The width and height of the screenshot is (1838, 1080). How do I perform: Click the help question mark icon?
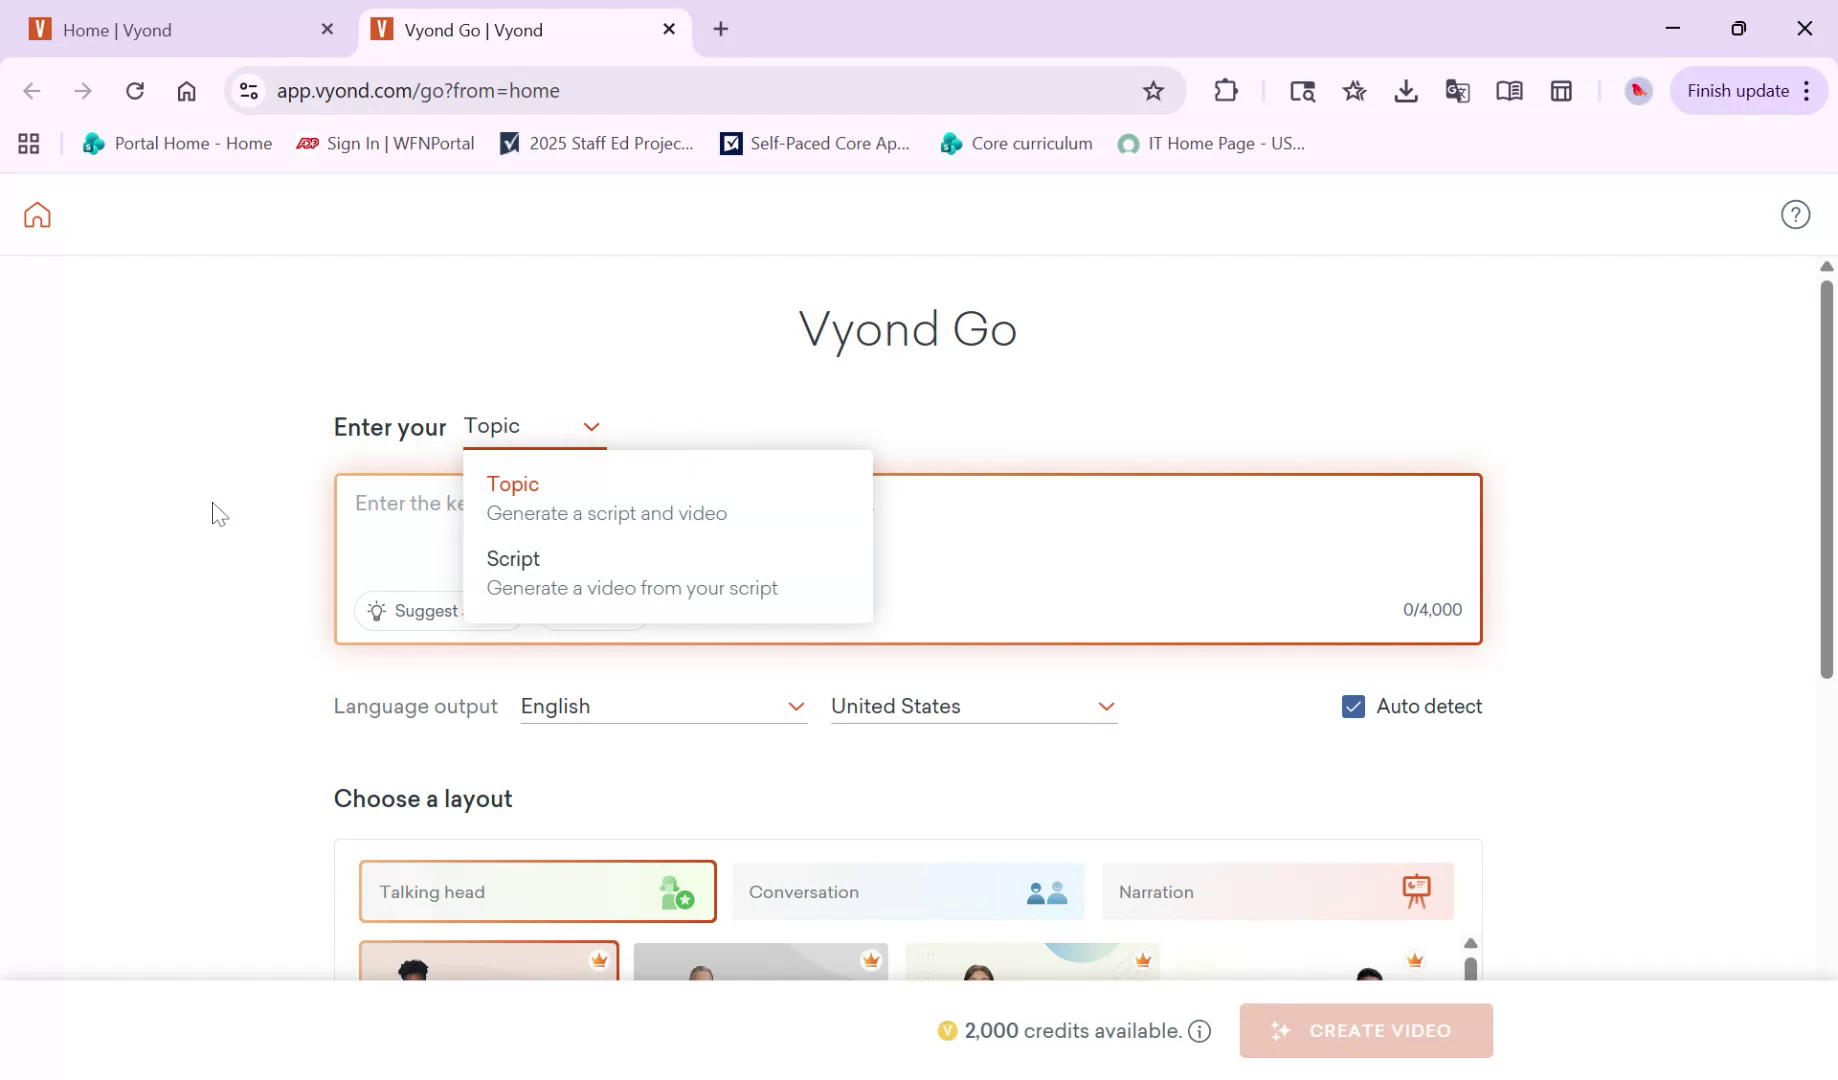(1795, 214)
